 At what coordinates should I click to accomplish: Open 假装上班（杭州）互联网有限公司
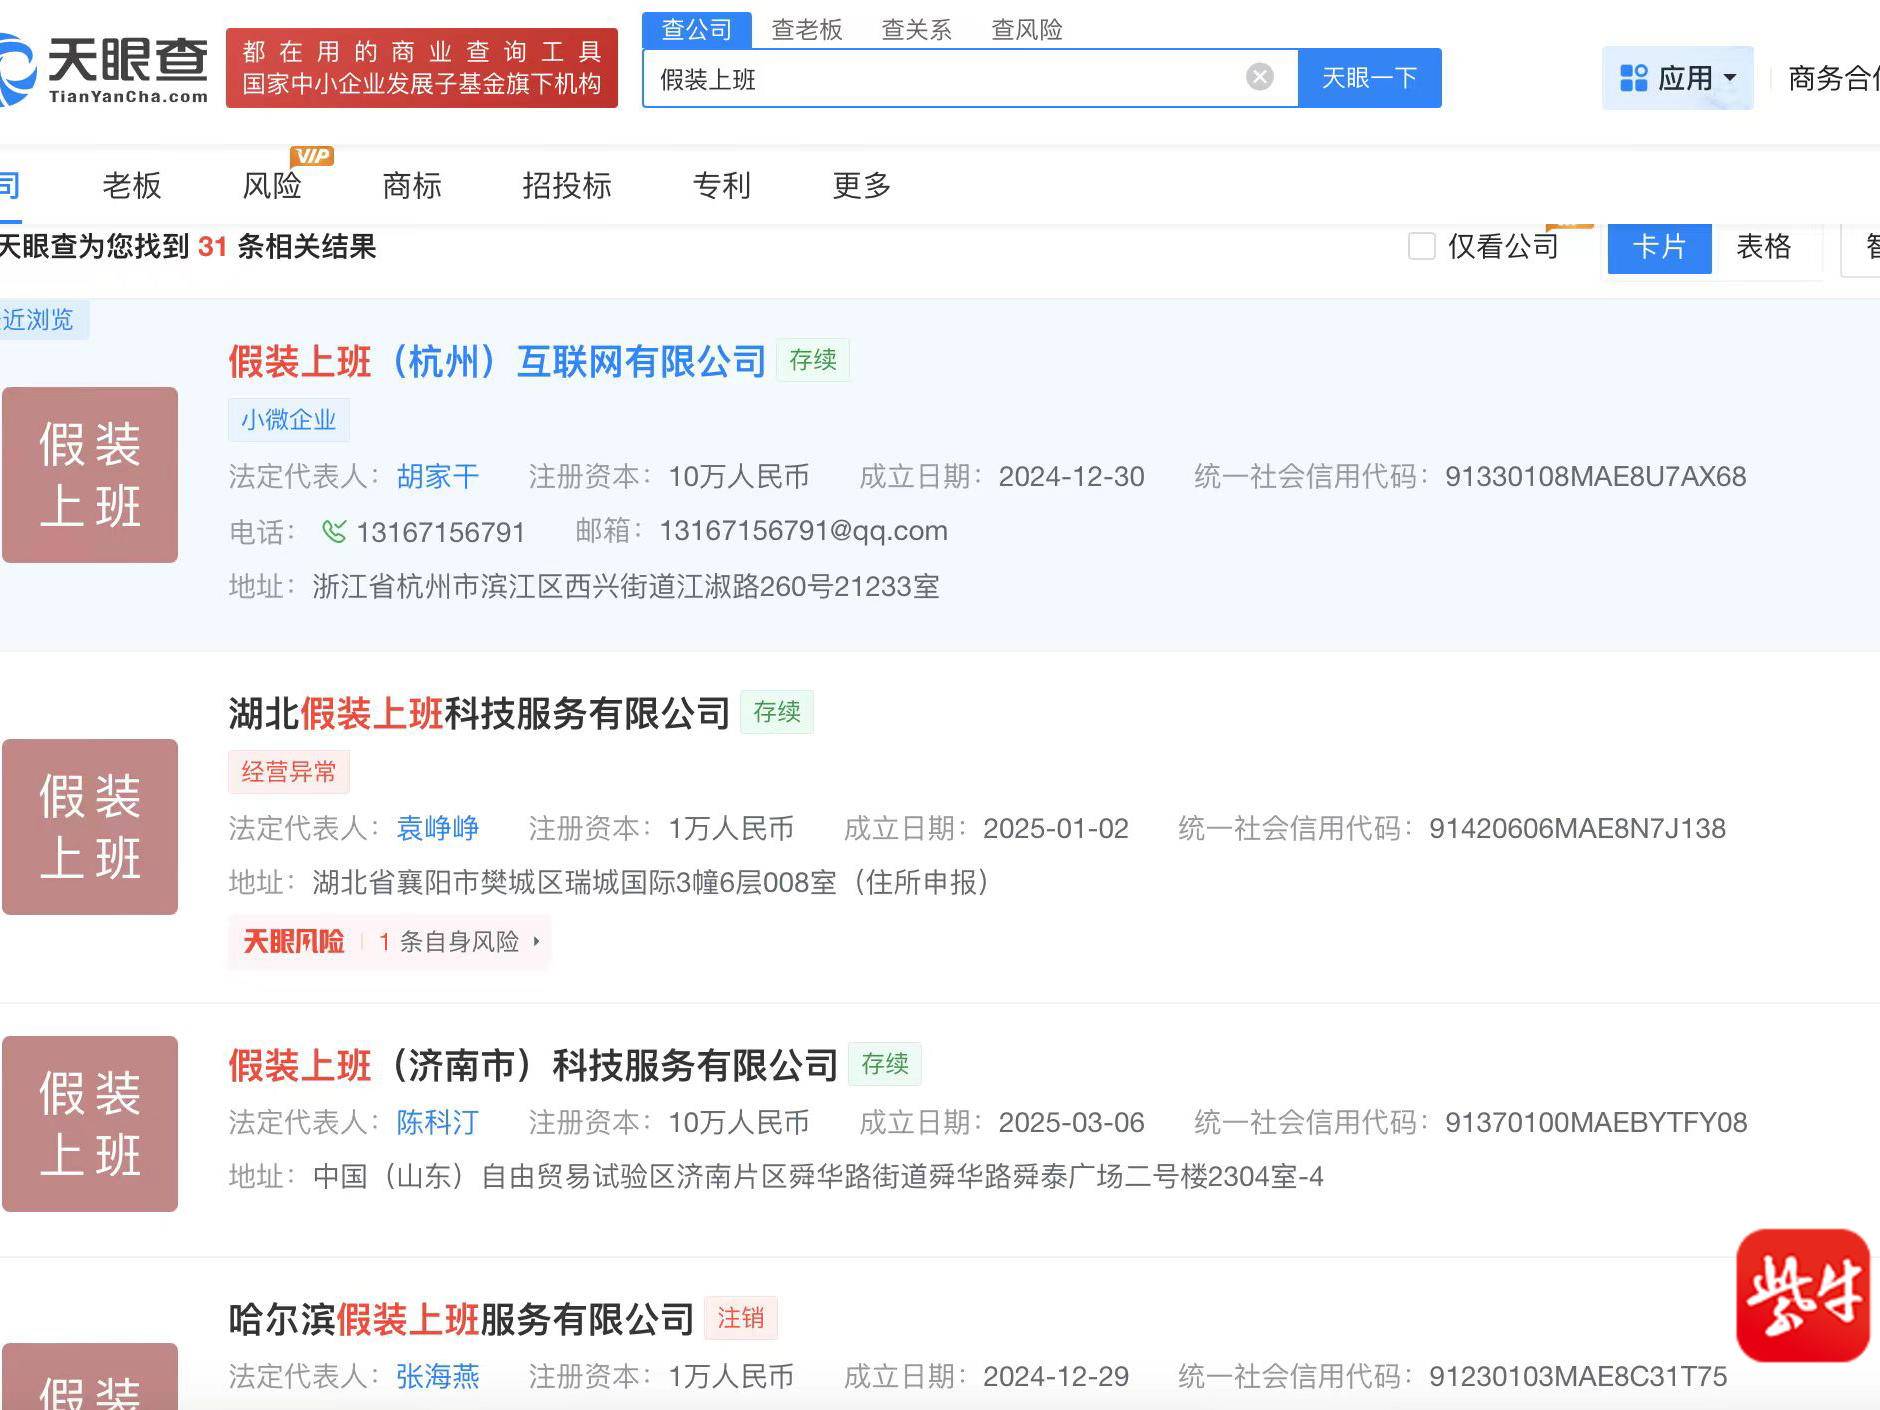497,361
